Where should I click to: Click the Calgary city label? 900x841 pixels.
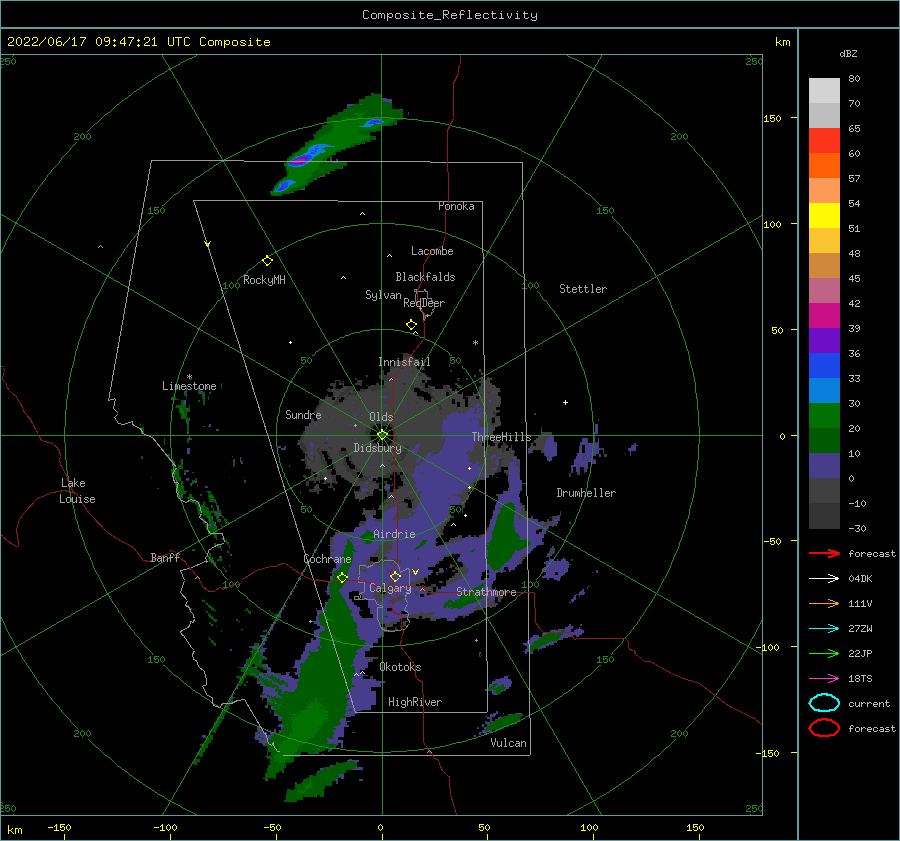[390, 588]
